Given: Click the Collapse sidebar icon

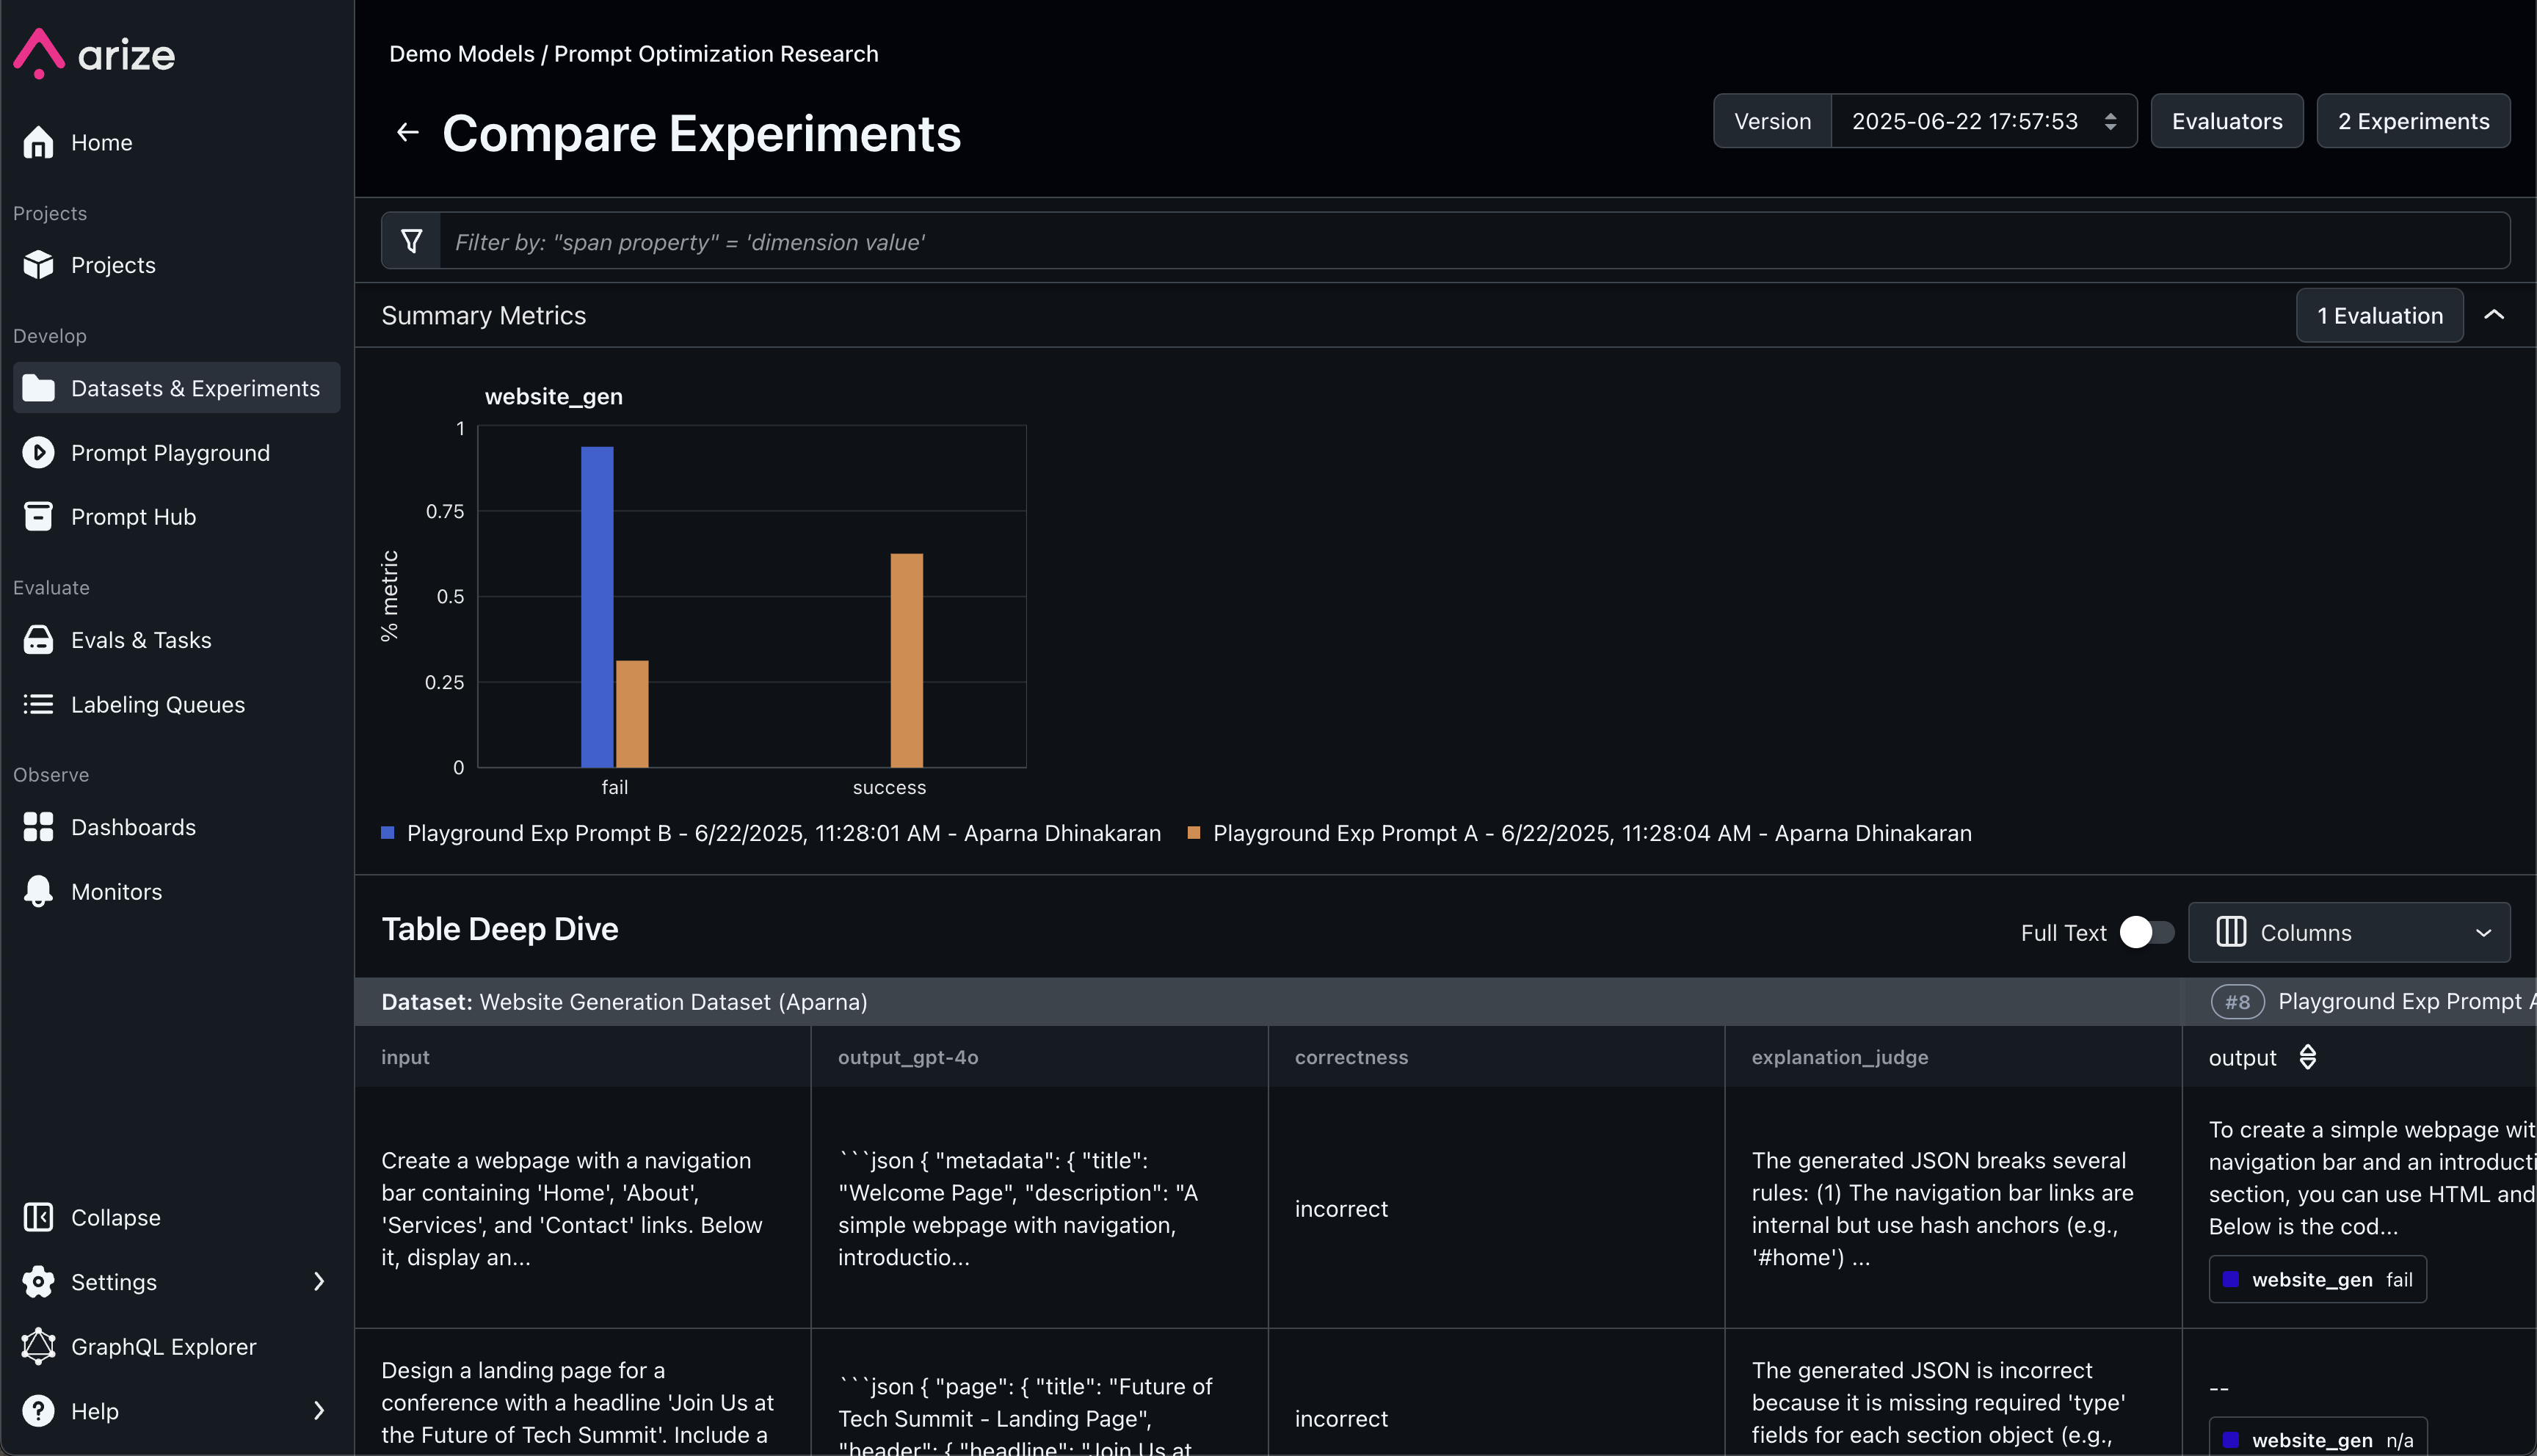Looking at the screenshot, I should (38, 1217).
